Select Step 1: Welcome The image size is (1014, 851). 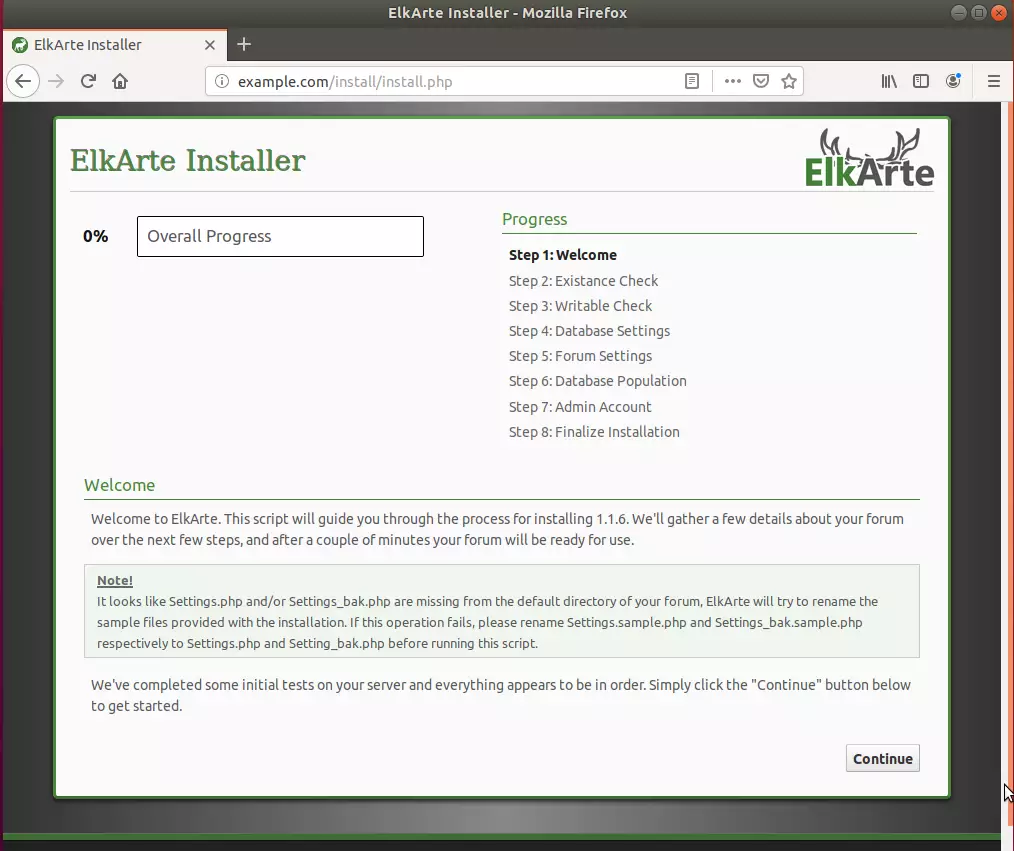pyautogui.click(x=563, y=255)
